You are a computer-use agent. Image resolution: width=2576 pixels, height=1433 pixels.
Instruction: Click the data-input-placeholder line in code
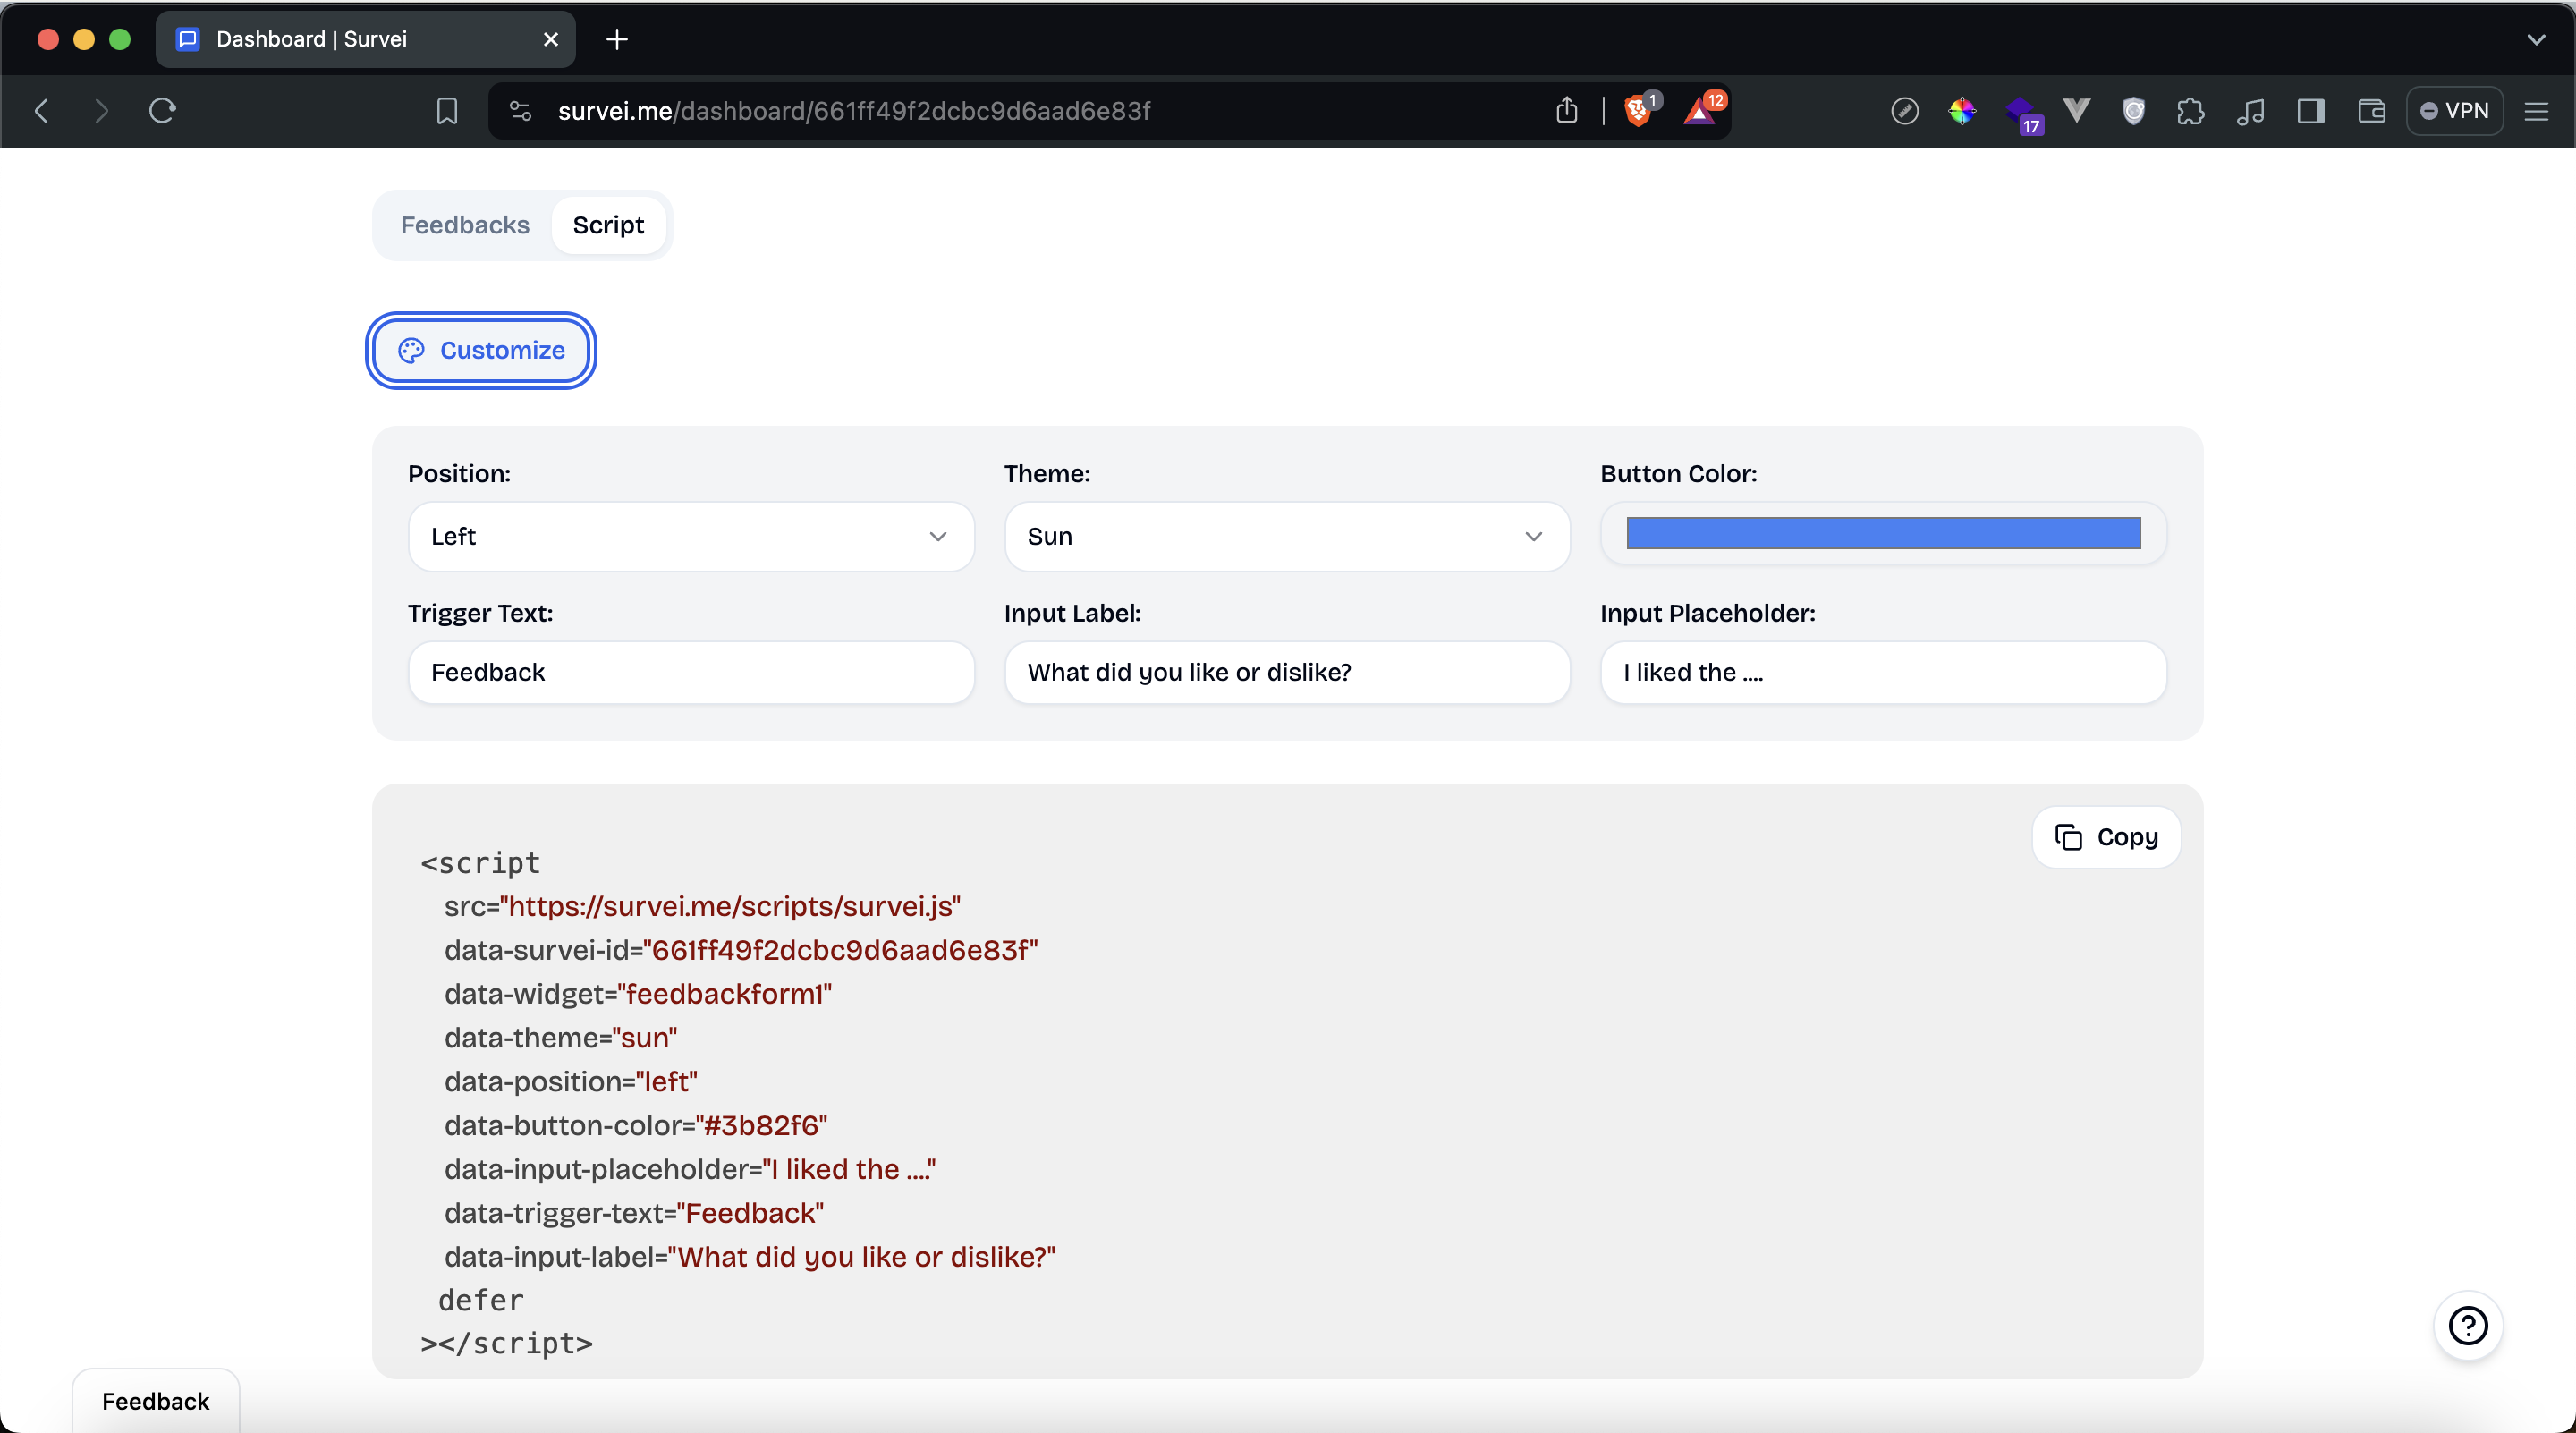coord(690,1169)
